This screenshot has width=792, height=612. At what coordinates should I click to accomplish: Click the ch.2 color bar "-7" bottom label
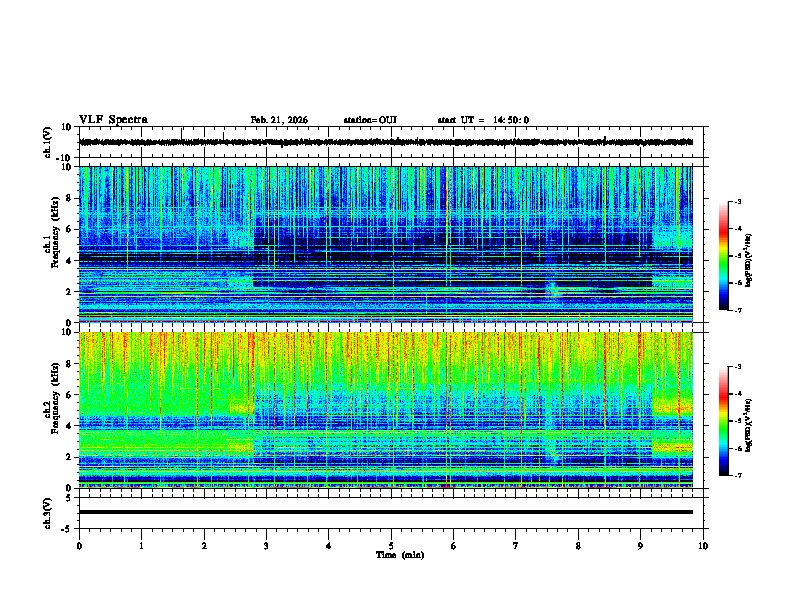738,476
